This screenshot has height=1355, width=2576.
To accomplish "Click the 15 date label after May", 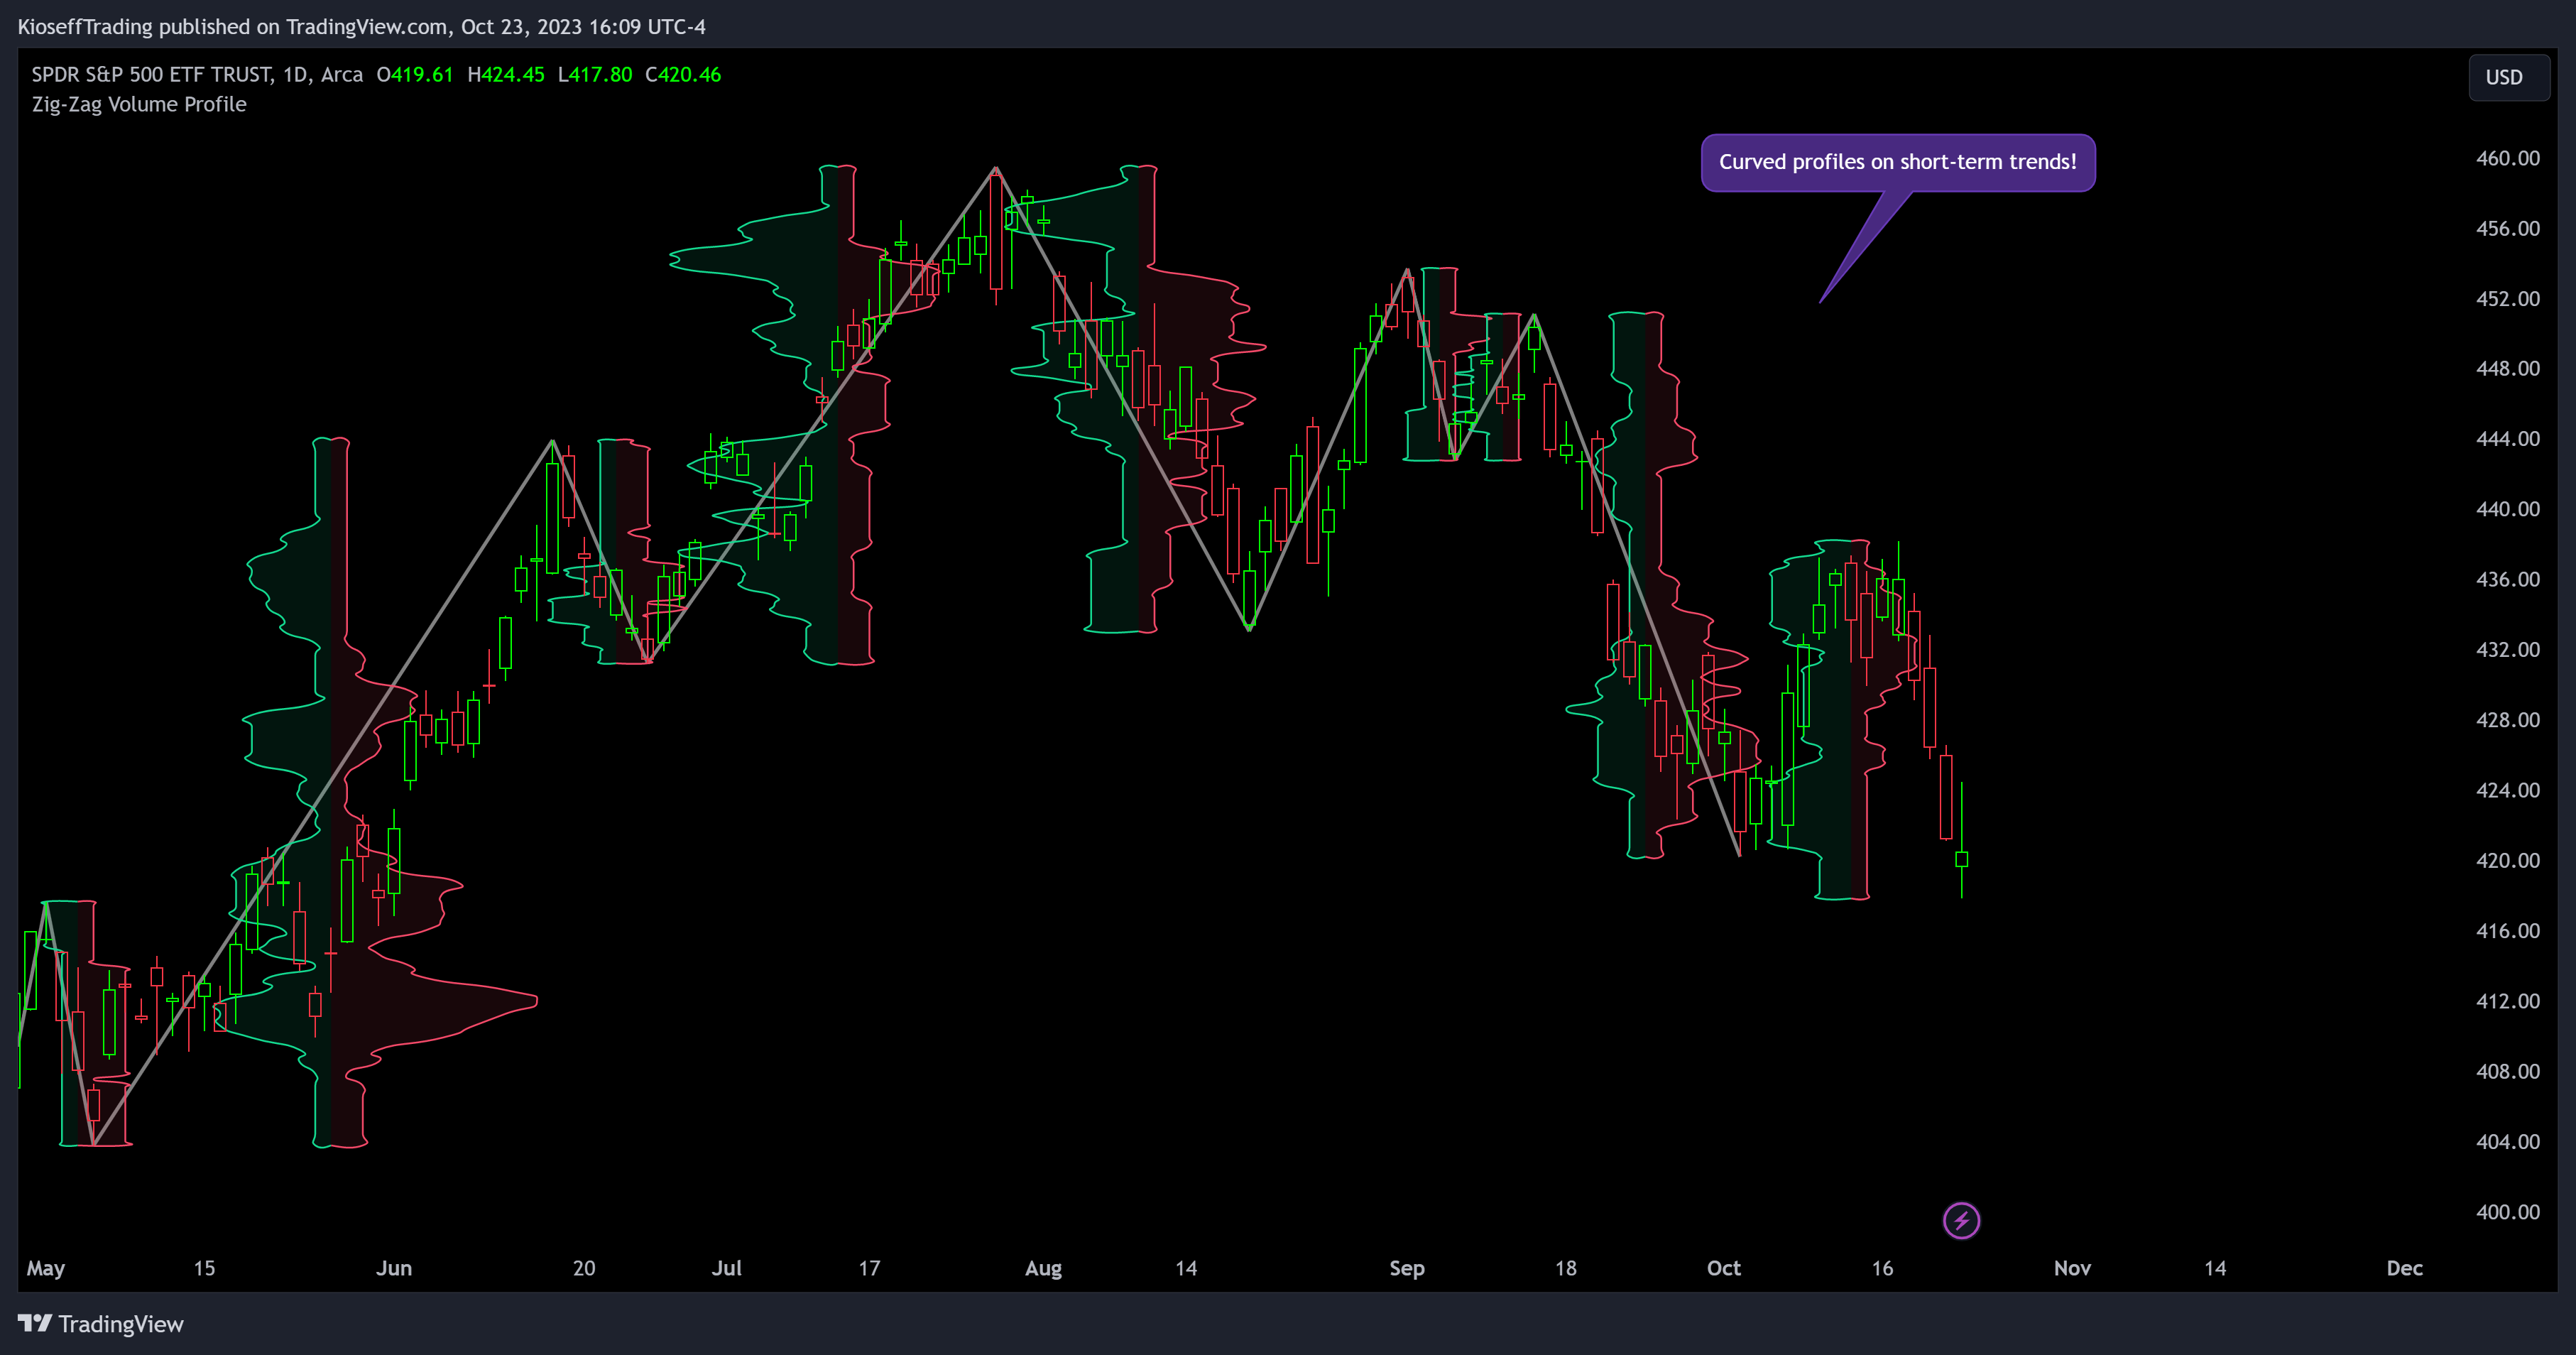I will coord(204,1268).
